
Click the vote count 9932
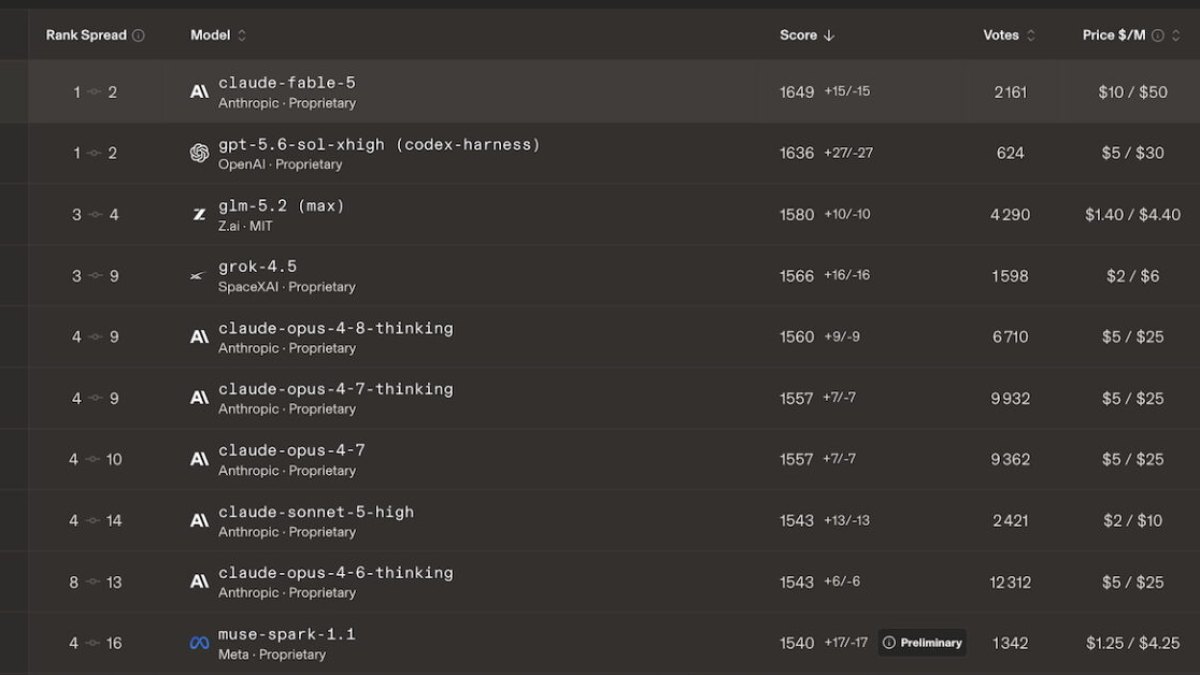click(x=1011, y=398)
